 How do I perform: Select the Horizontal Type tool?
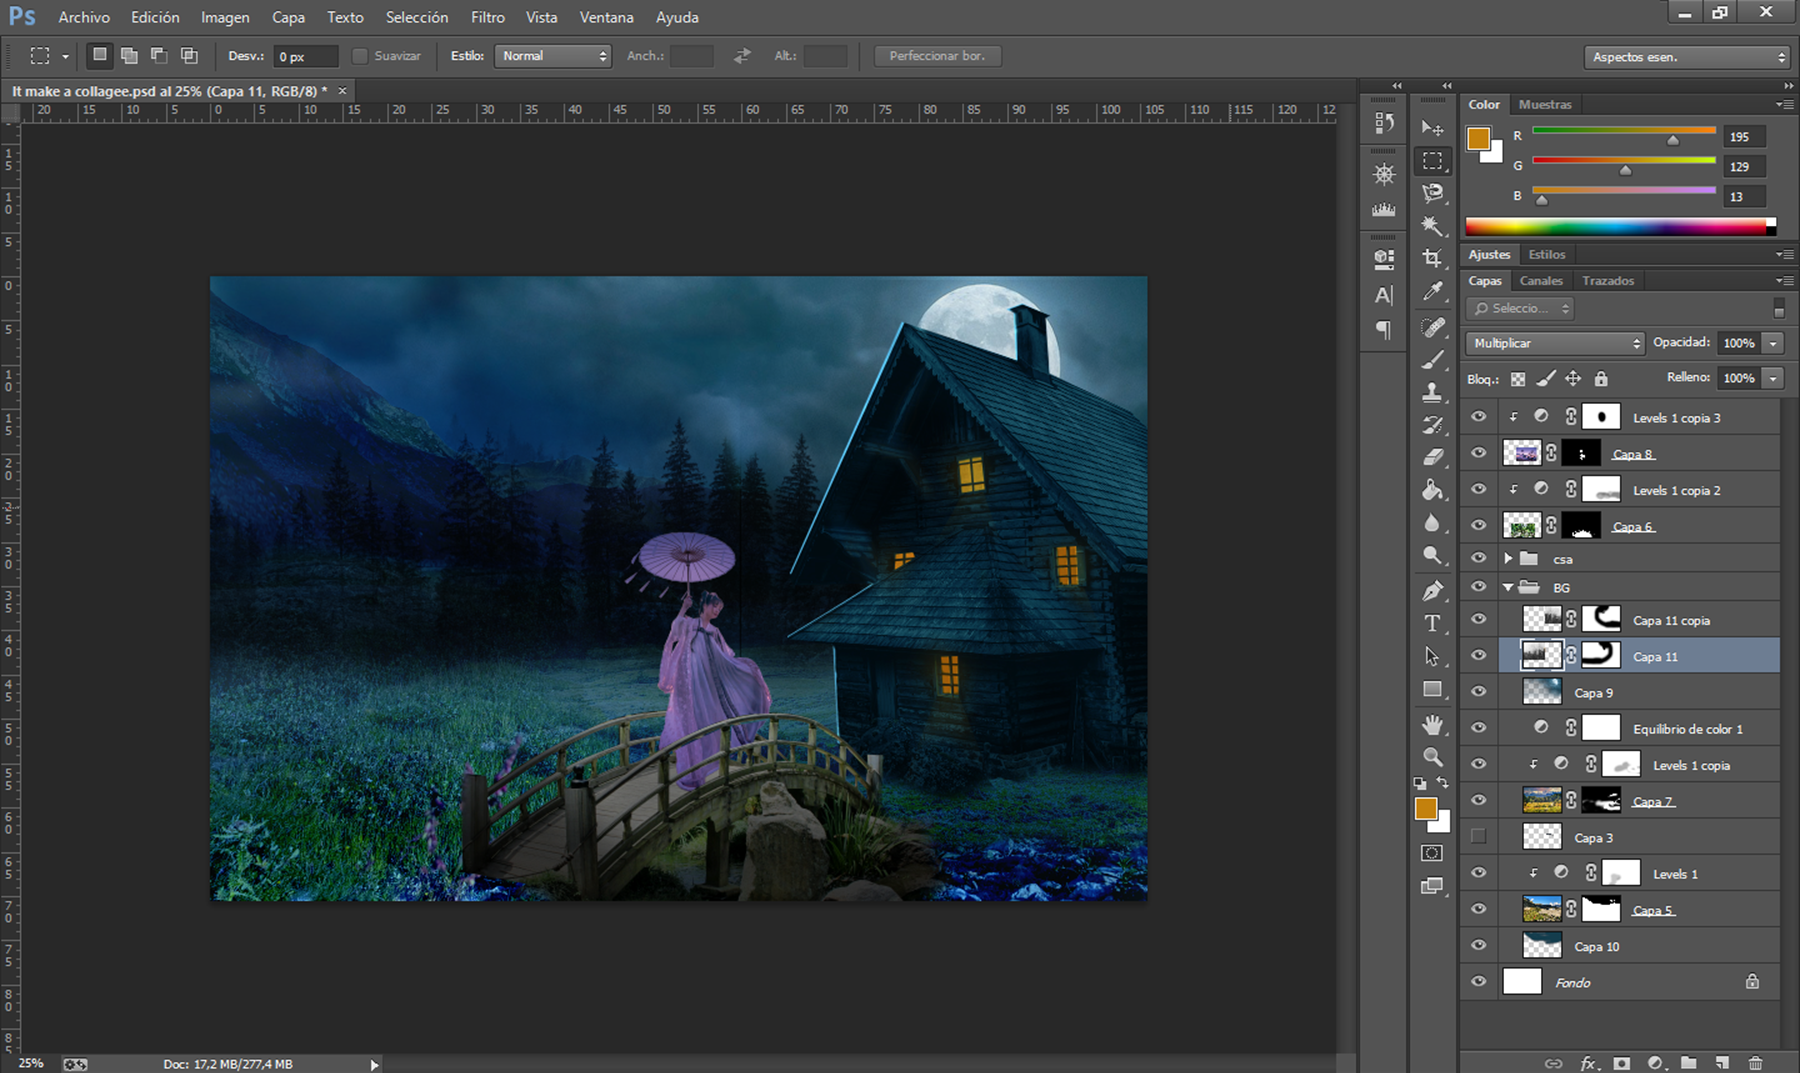(1432, 623)
